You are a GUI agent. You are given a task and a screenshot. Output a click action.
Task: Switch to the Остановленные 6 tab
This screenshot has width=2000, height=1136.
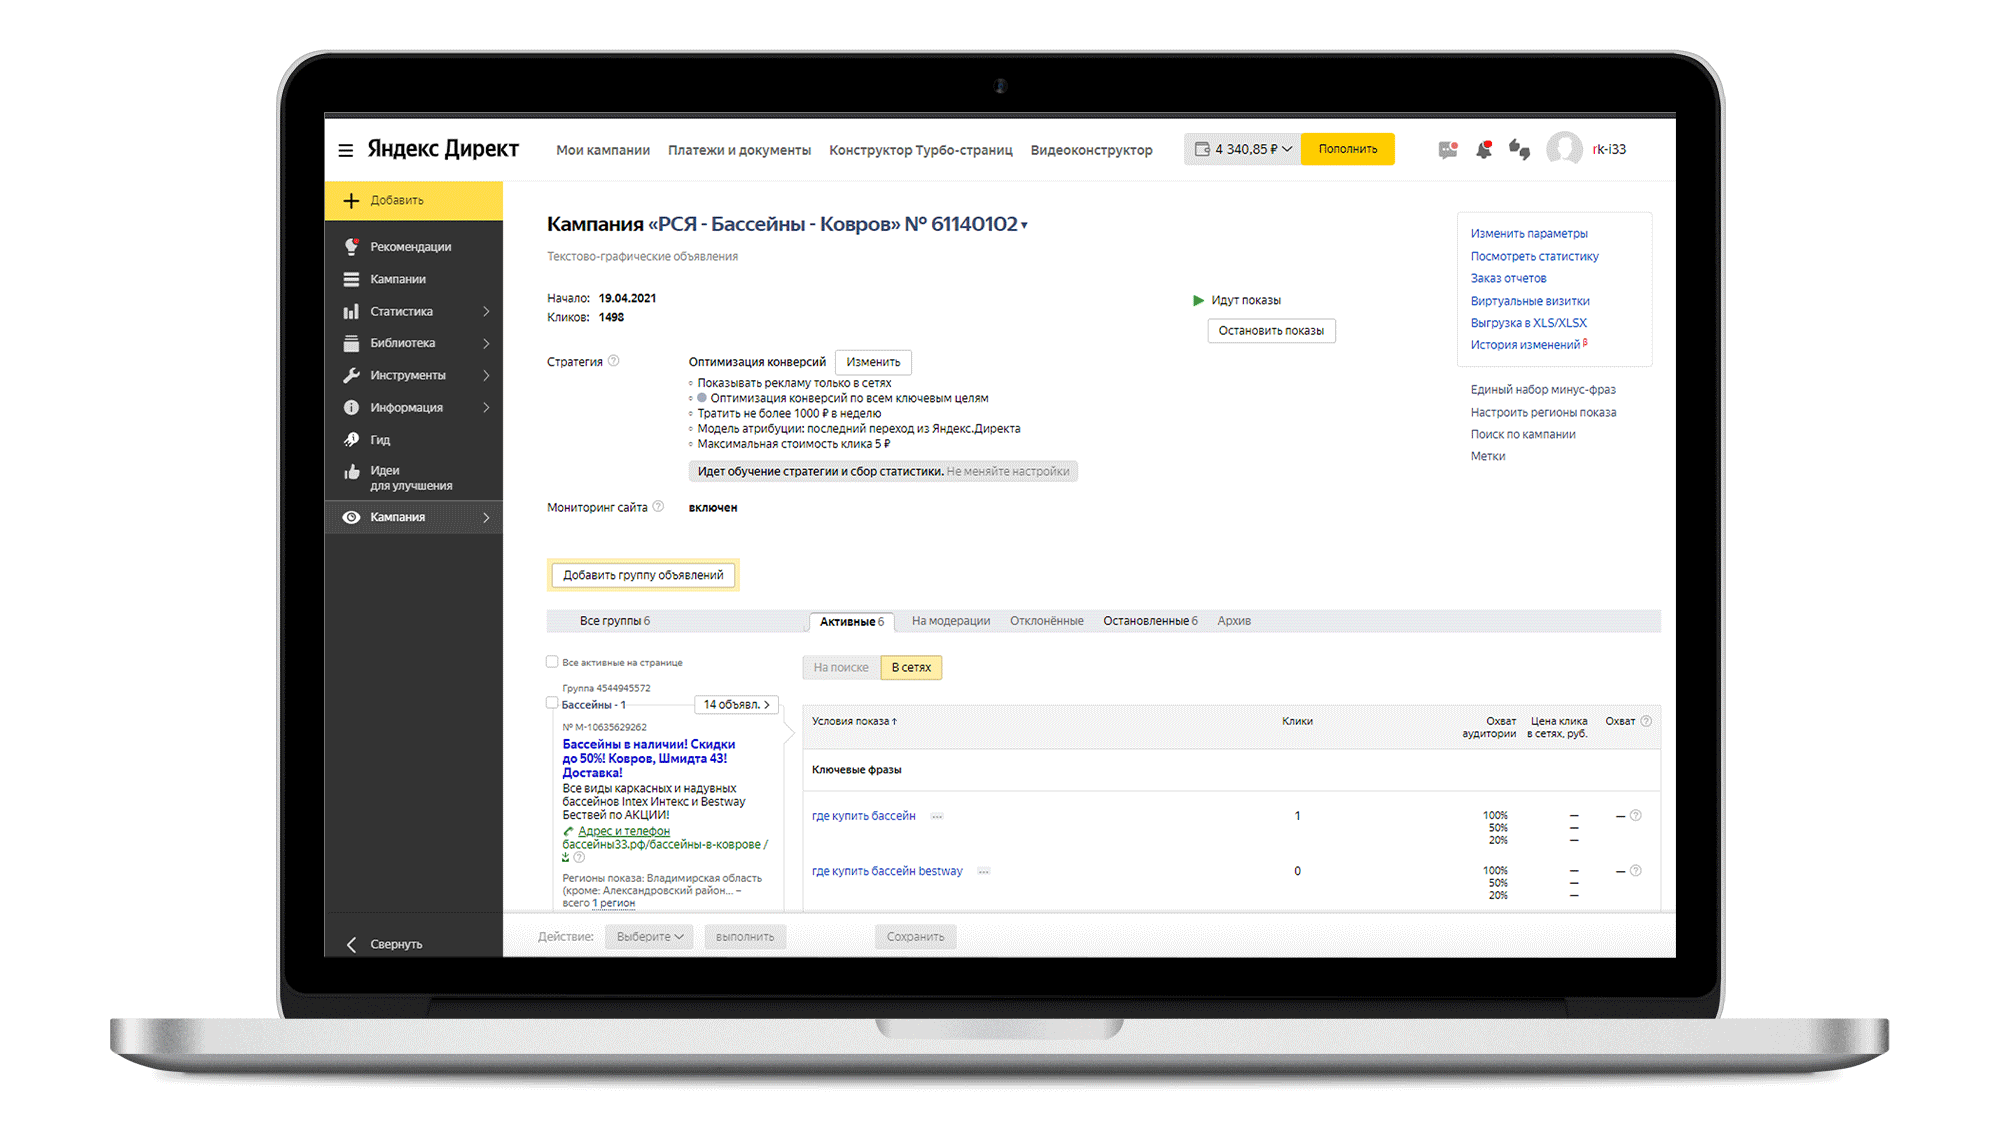[x=1150, y=621]
